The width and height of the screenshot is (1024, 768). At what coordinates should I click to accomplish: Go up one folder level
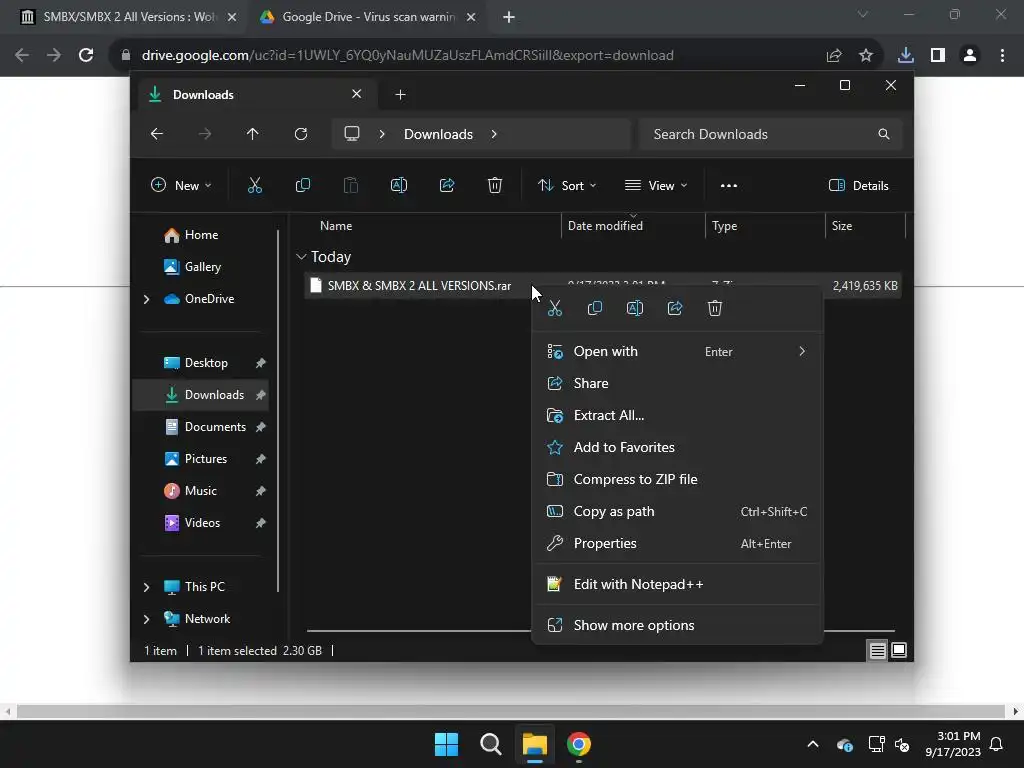[253, 134]
